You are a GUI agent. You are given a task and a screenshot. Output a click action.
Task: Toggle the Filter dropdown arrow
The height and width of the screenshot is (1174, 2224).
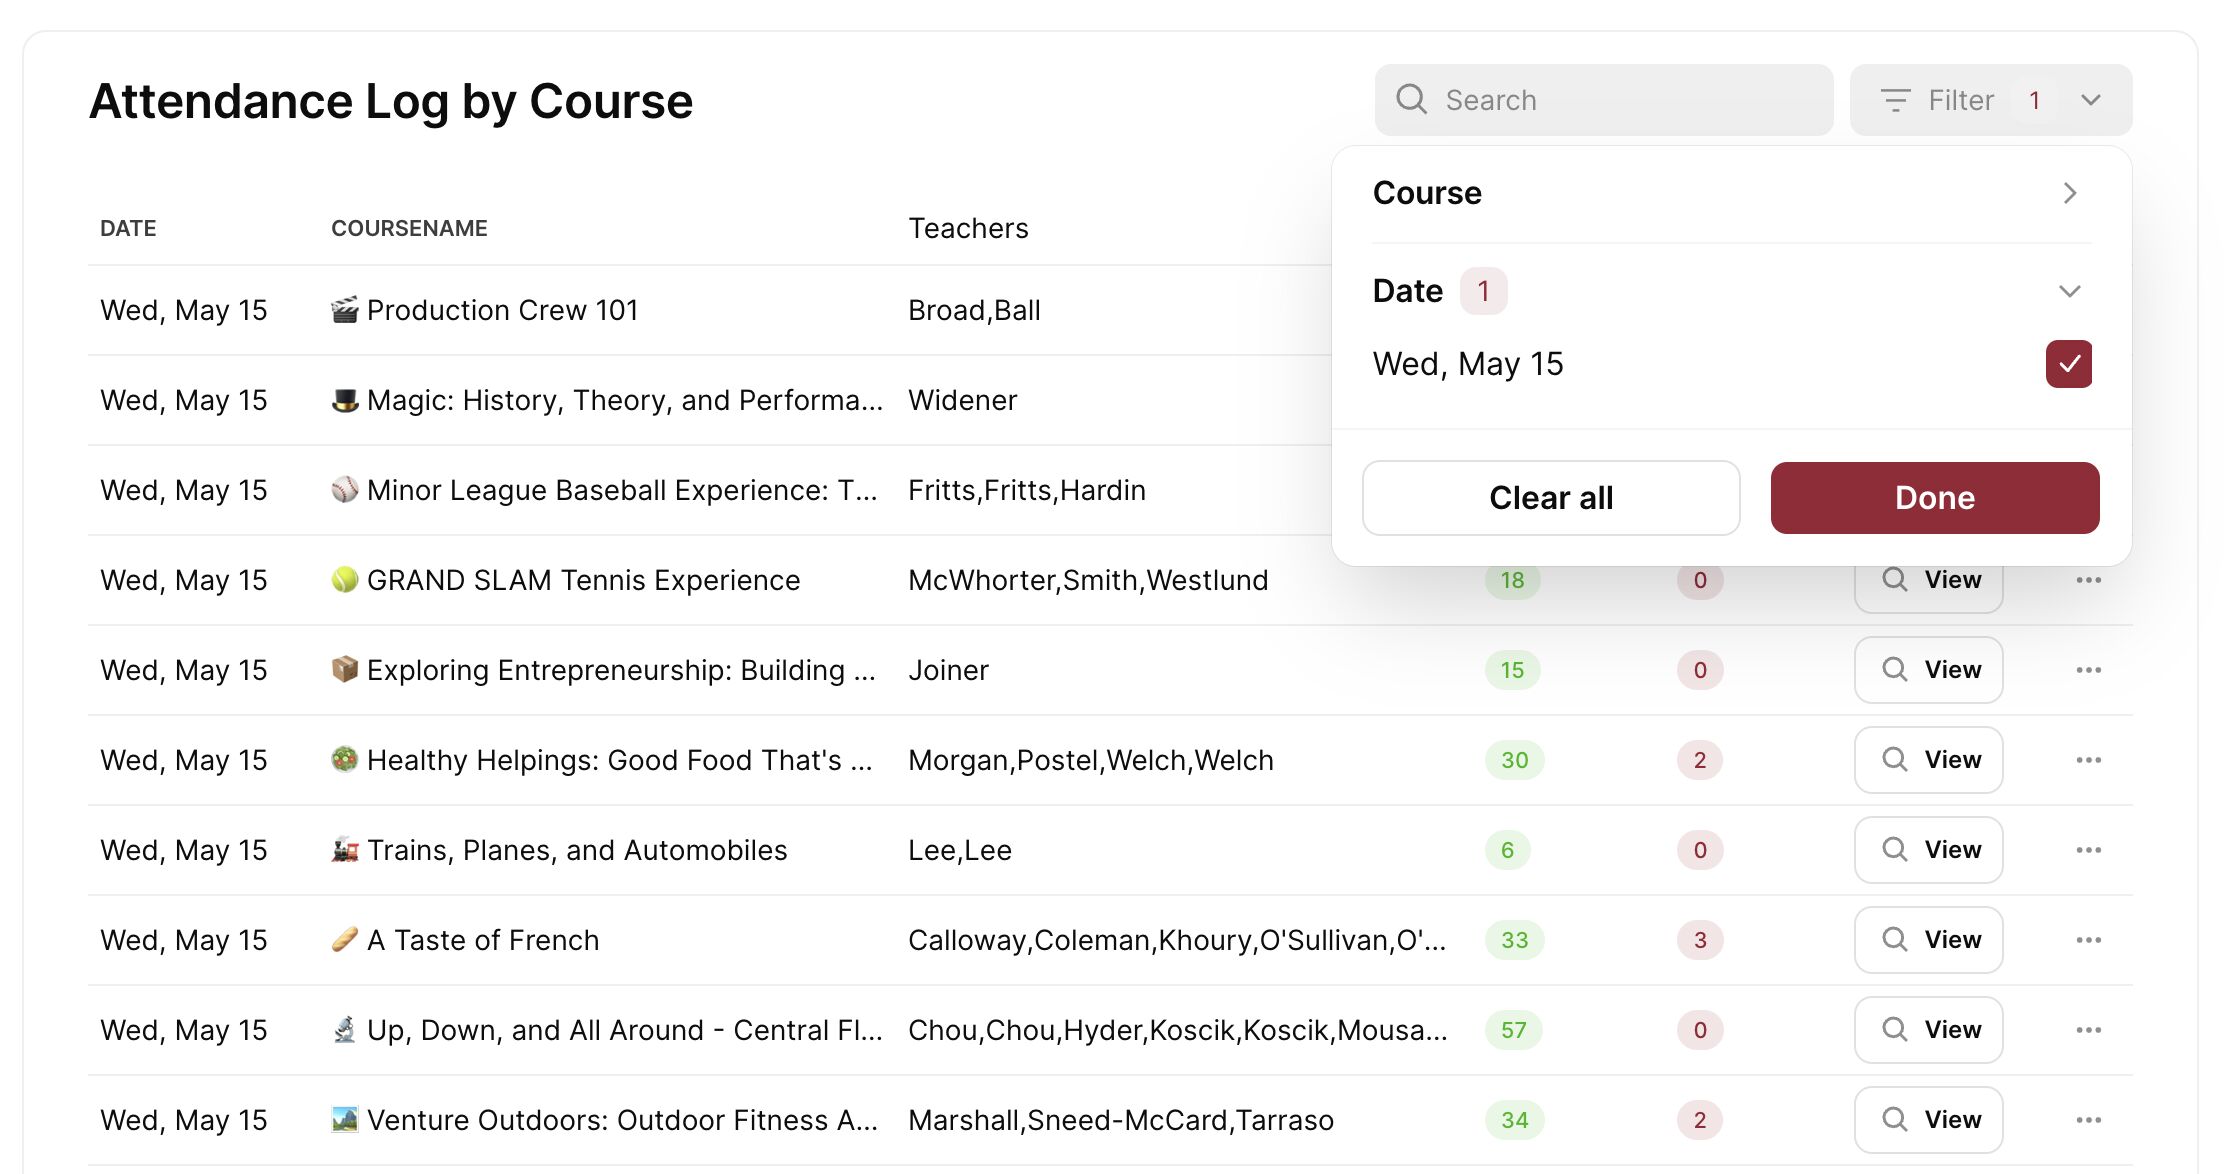2090,100
